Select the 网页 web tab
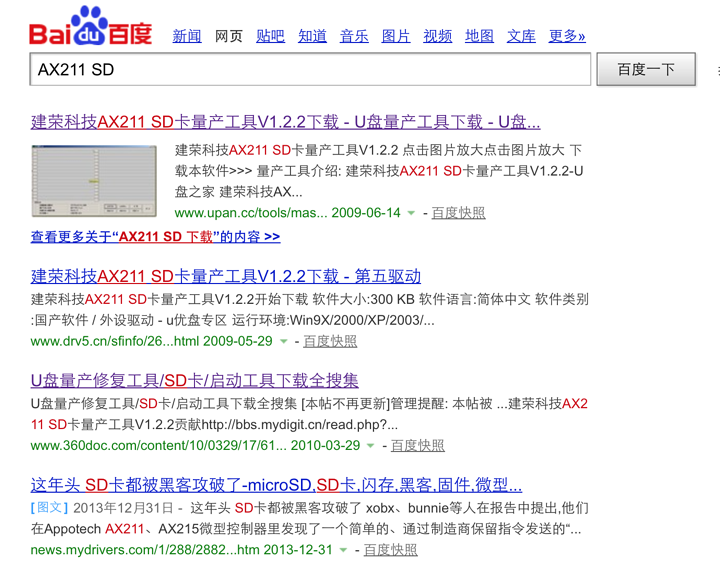The height and width of the screenshot is (566, 720). pos(229,36)
